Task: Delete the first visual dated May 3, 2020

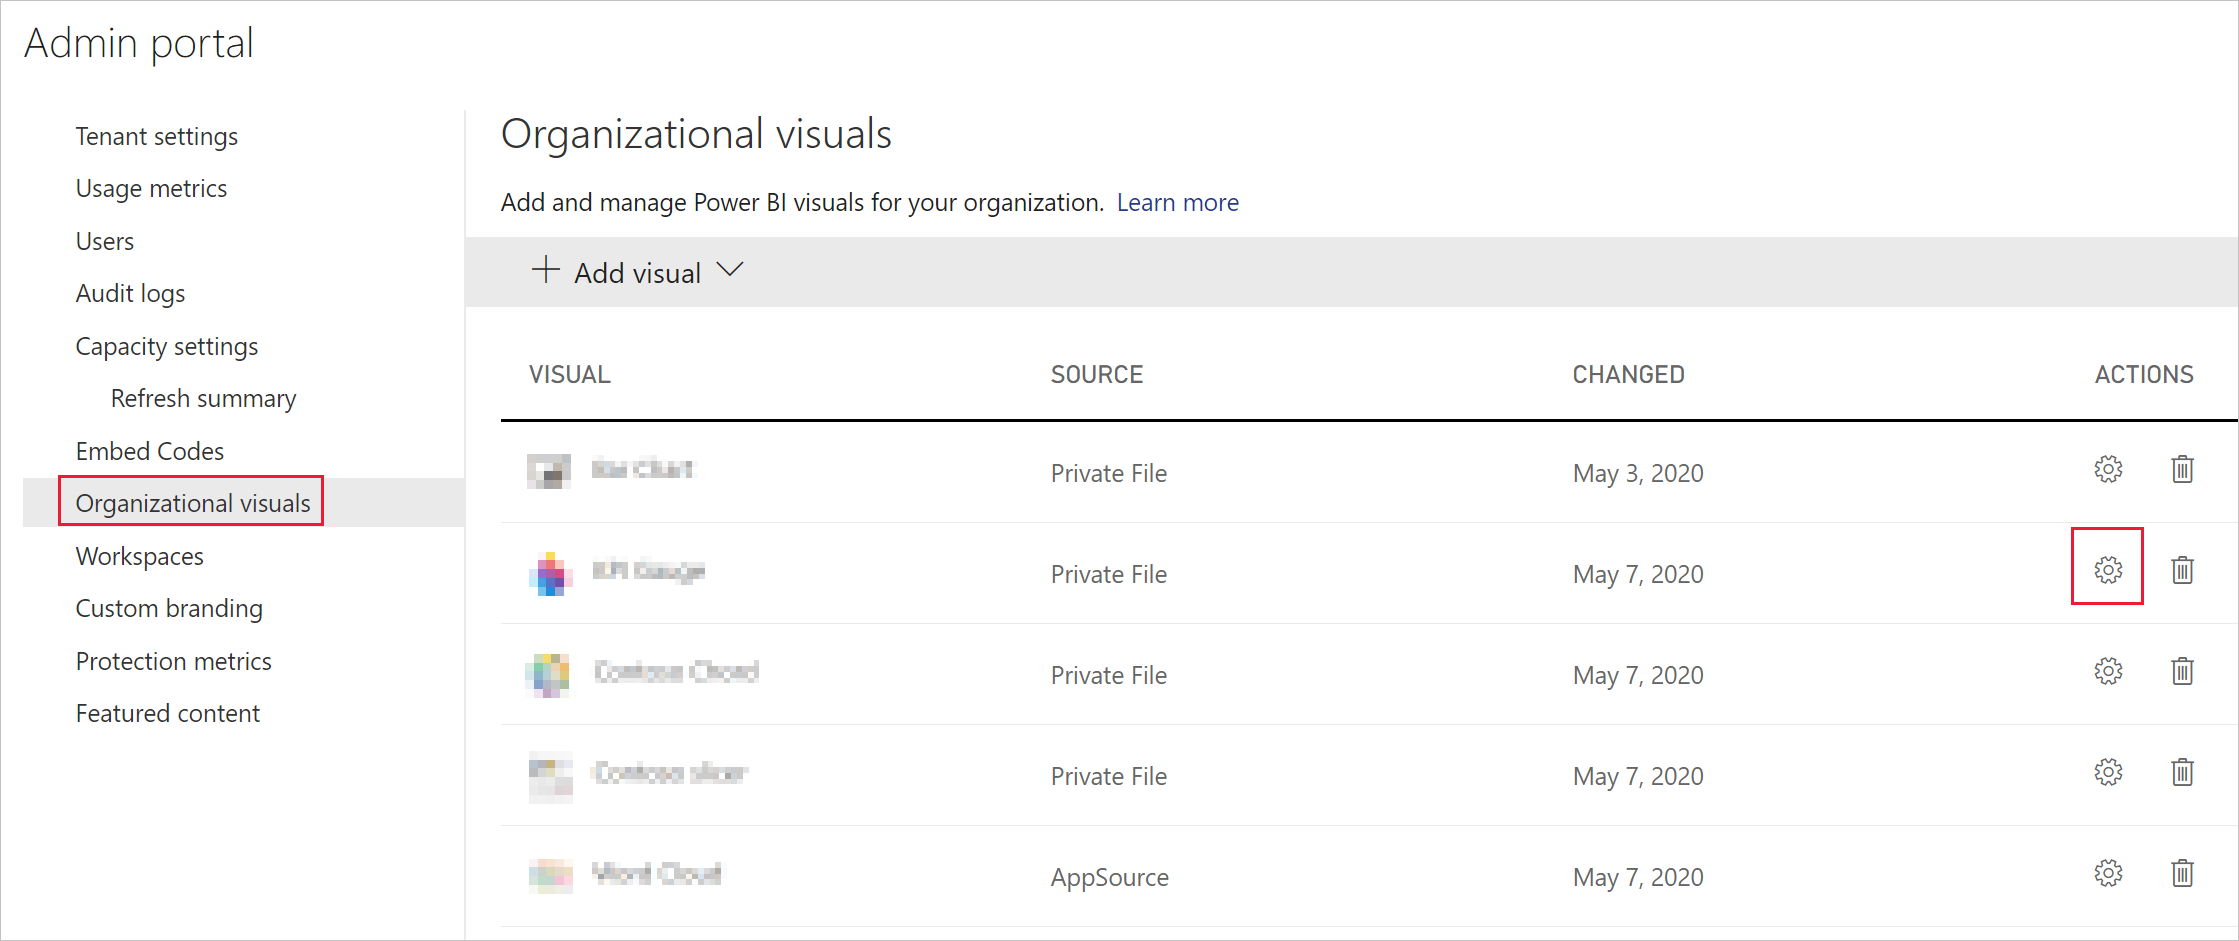Action: [2182, 469]
